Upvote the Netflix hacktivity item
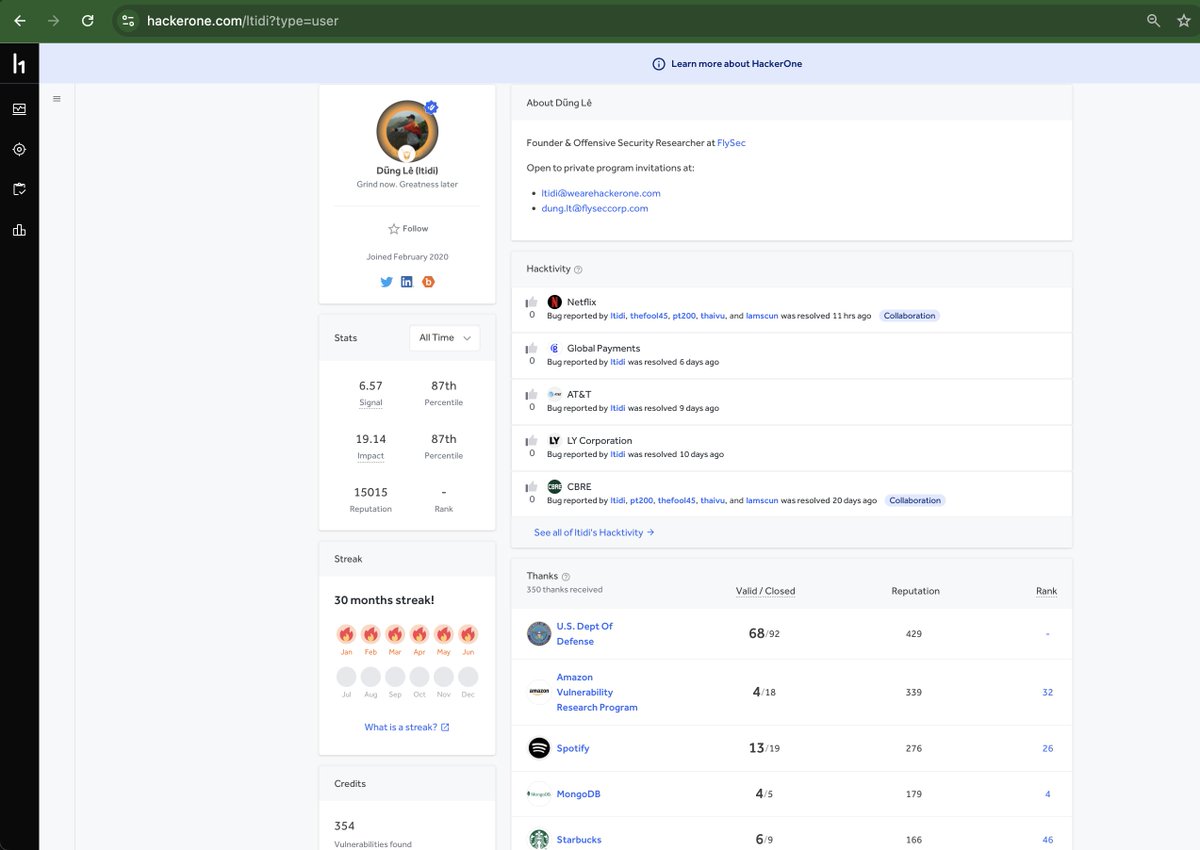 click(532, 302)
